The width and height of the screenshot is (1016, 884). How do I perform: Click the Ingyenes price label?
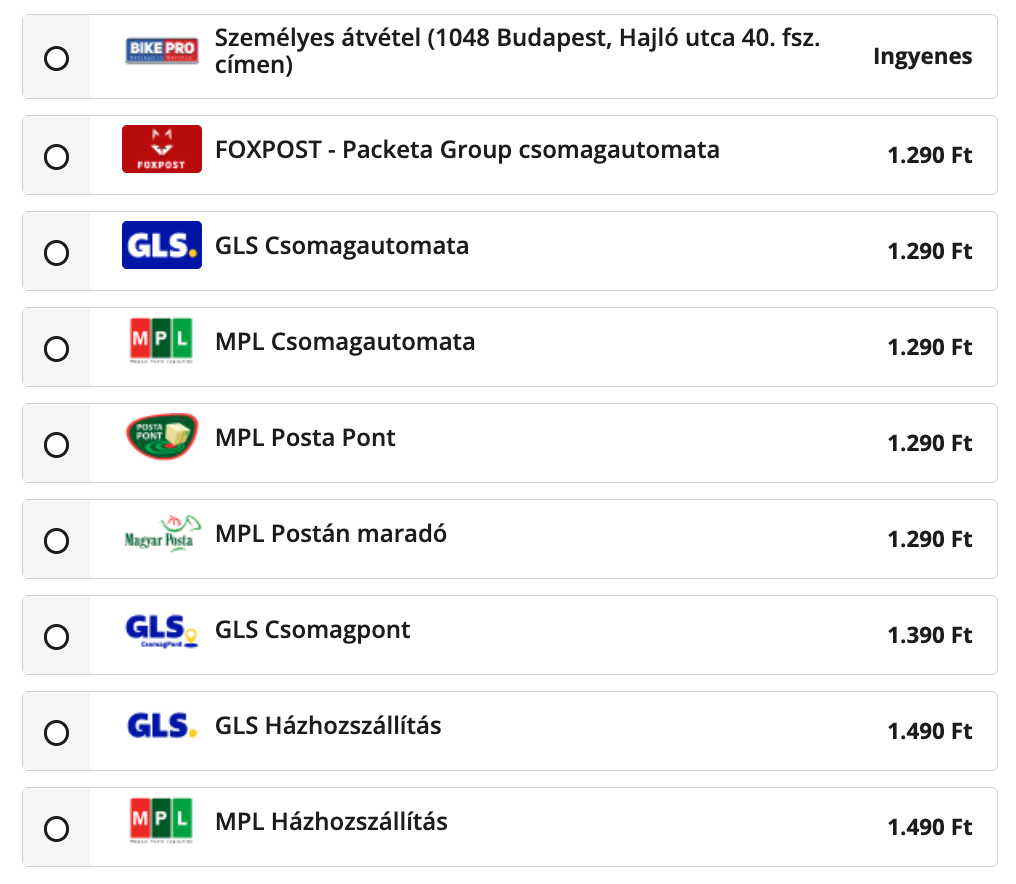tap(922, 56)
